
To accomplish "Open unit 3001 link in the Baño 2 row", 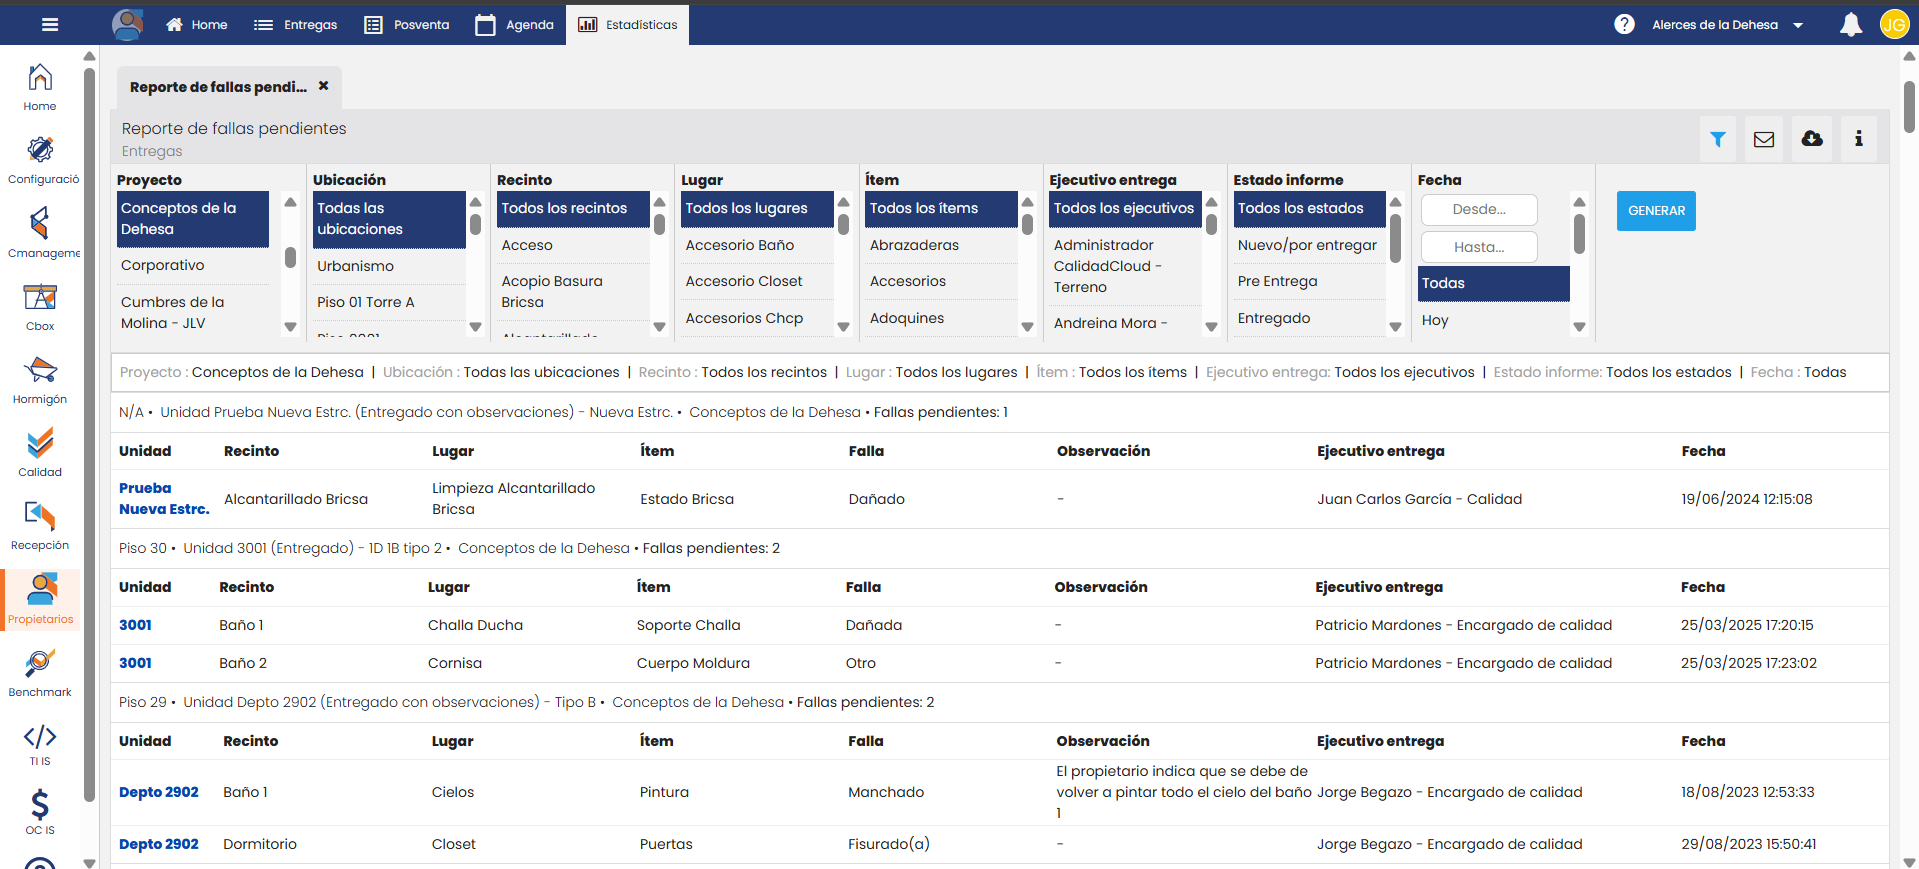I will 135,663.
